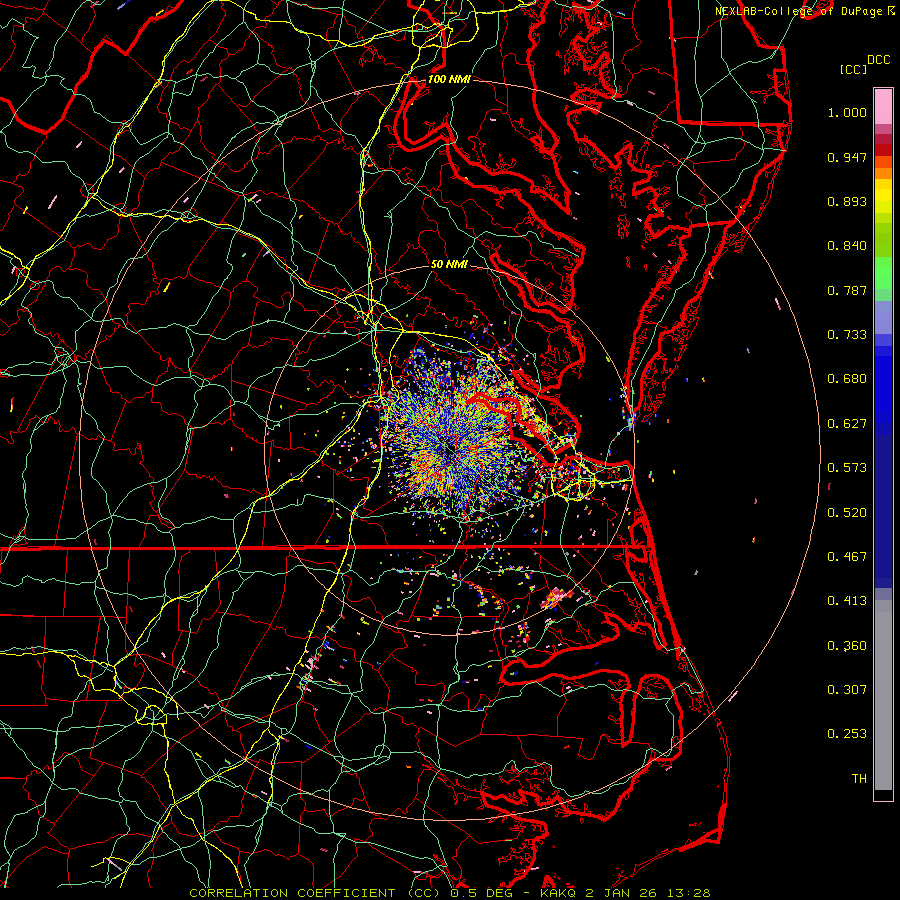This screenshot has height=900, width=900.
Task: Click the 0.733 scale value
Action: click(847, 335)
